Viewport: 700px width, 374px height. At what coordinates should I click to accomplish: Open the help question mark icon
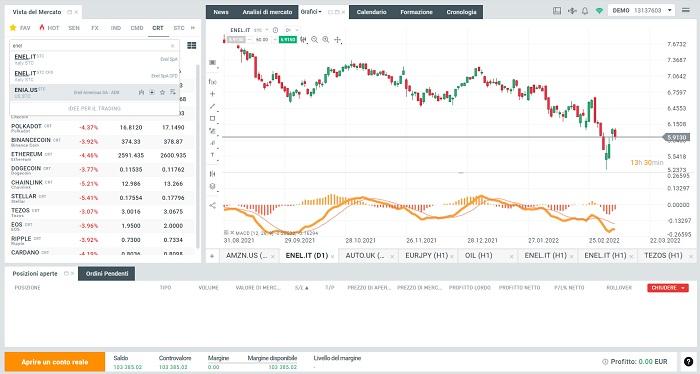point(688,362)
